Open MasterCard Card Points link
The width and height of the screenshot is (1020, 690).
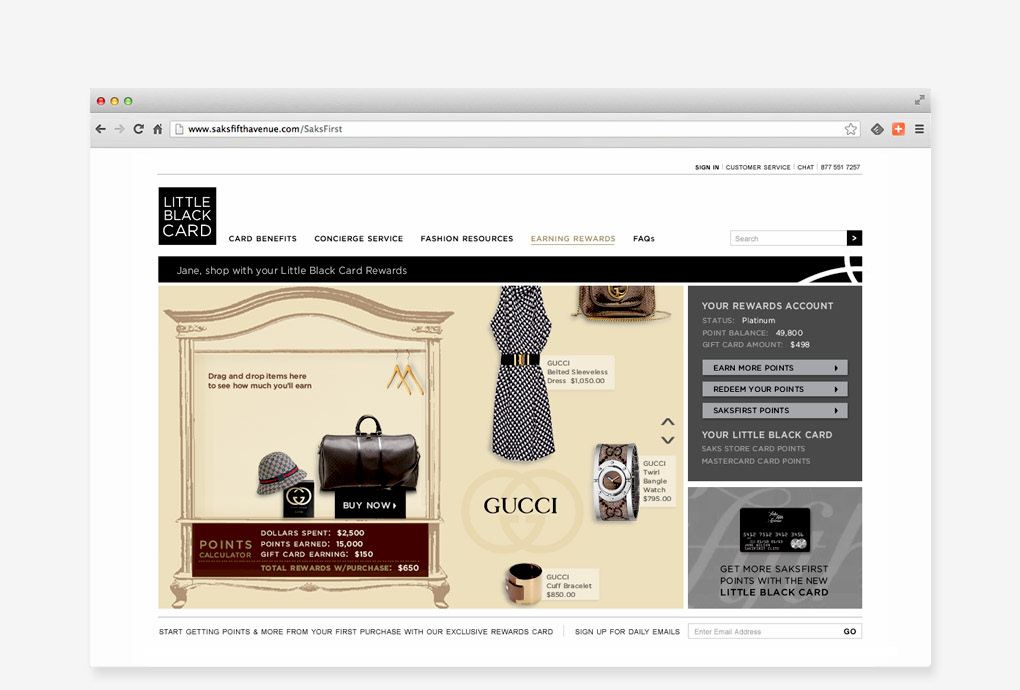pyautogui.click(x=756, y=461)
